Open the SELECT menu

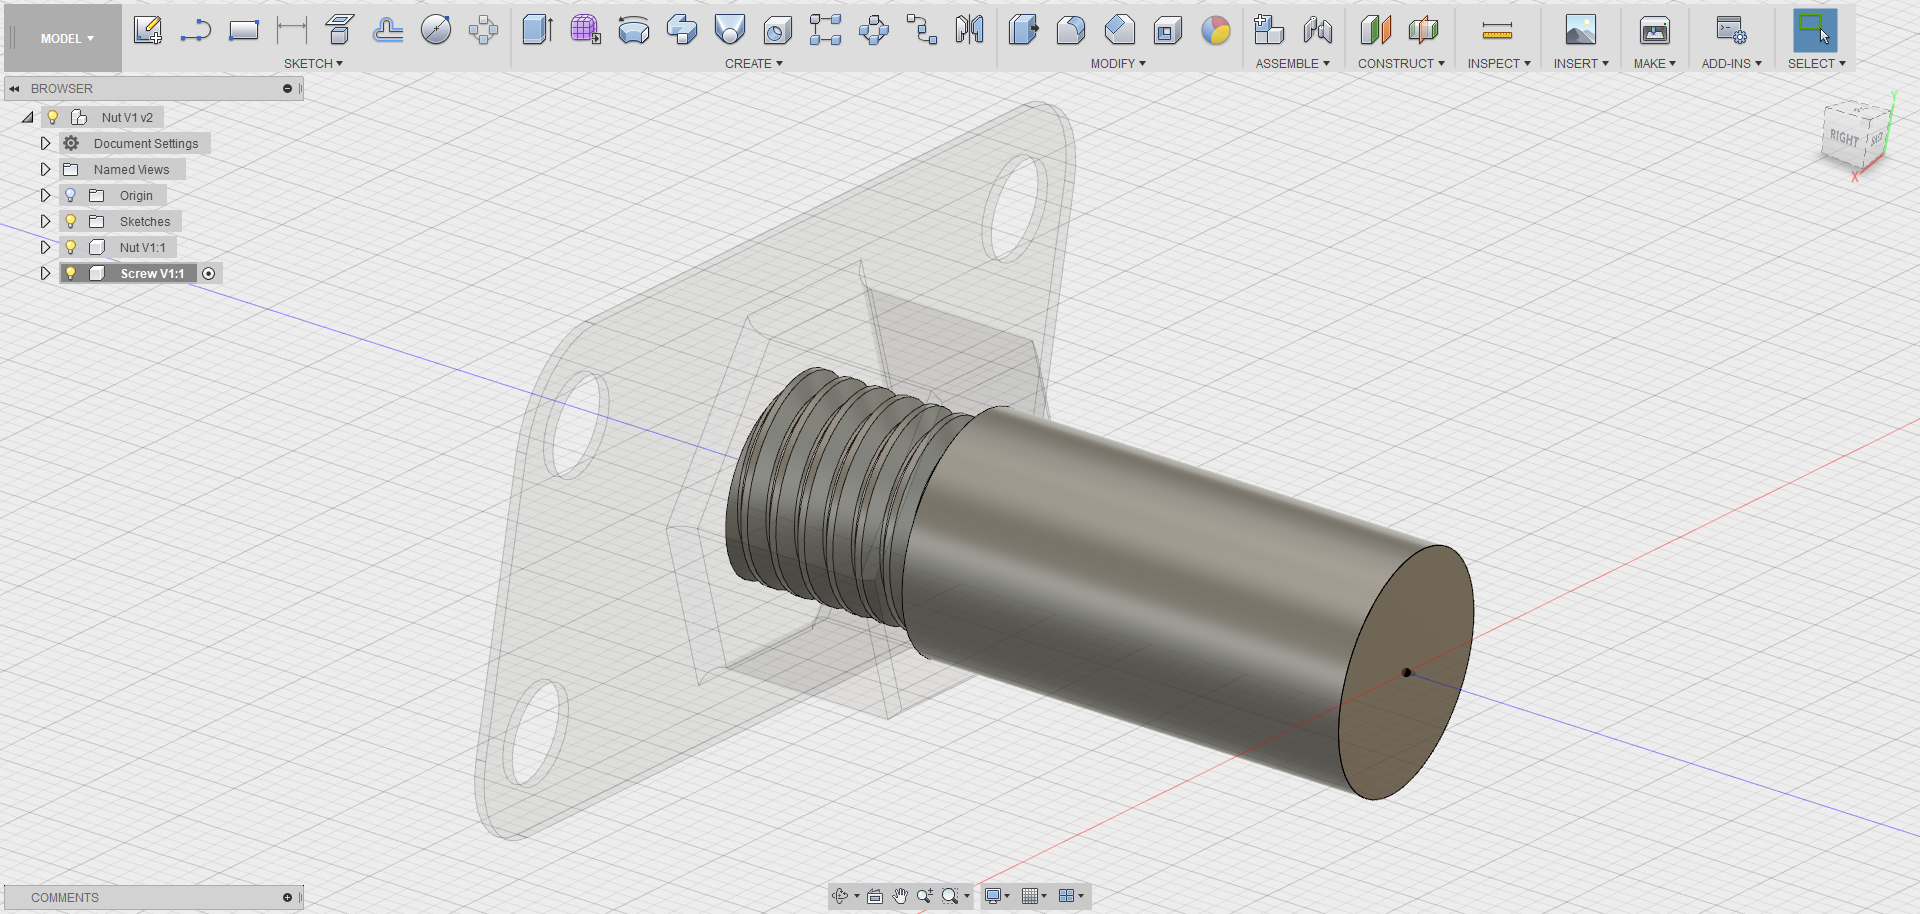tap(1816, 63)
